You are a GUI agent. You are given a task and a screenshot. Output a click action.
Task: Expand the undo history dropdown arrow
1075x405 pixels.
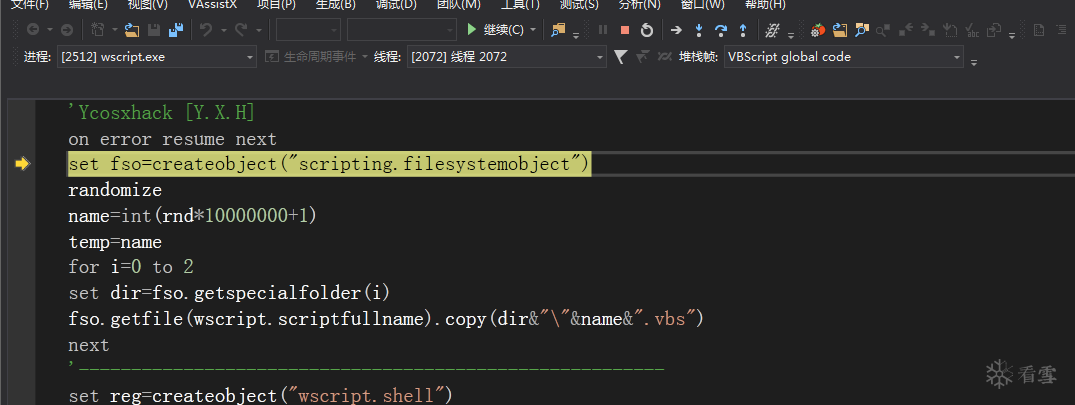tap(224, 30)
